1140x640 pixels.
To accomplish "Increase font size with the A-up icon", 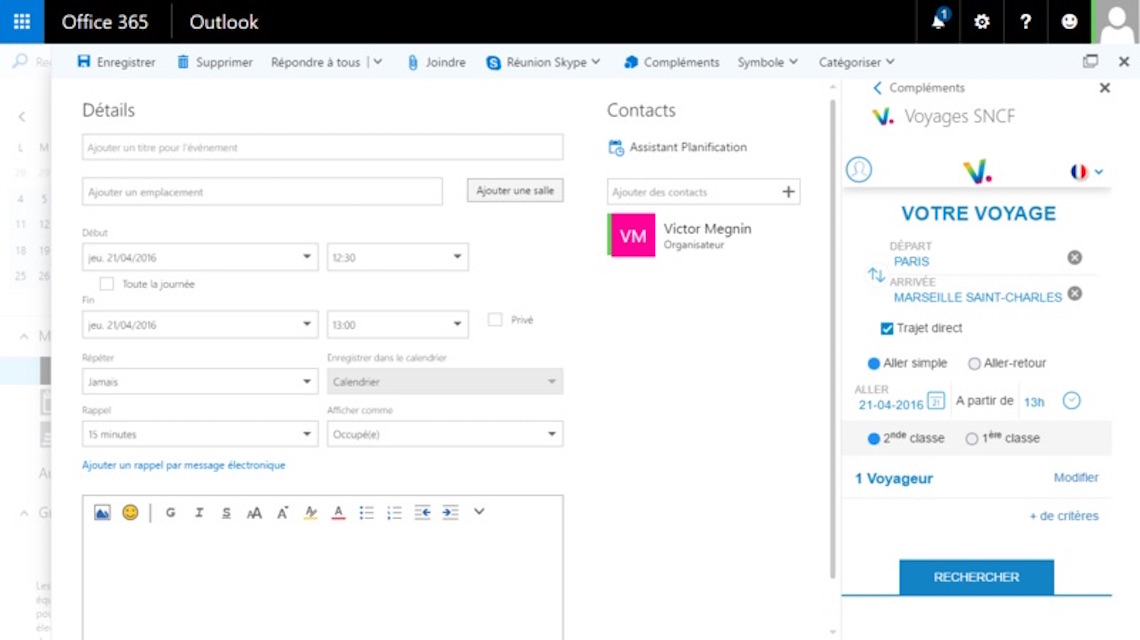I will click(282, 513).
